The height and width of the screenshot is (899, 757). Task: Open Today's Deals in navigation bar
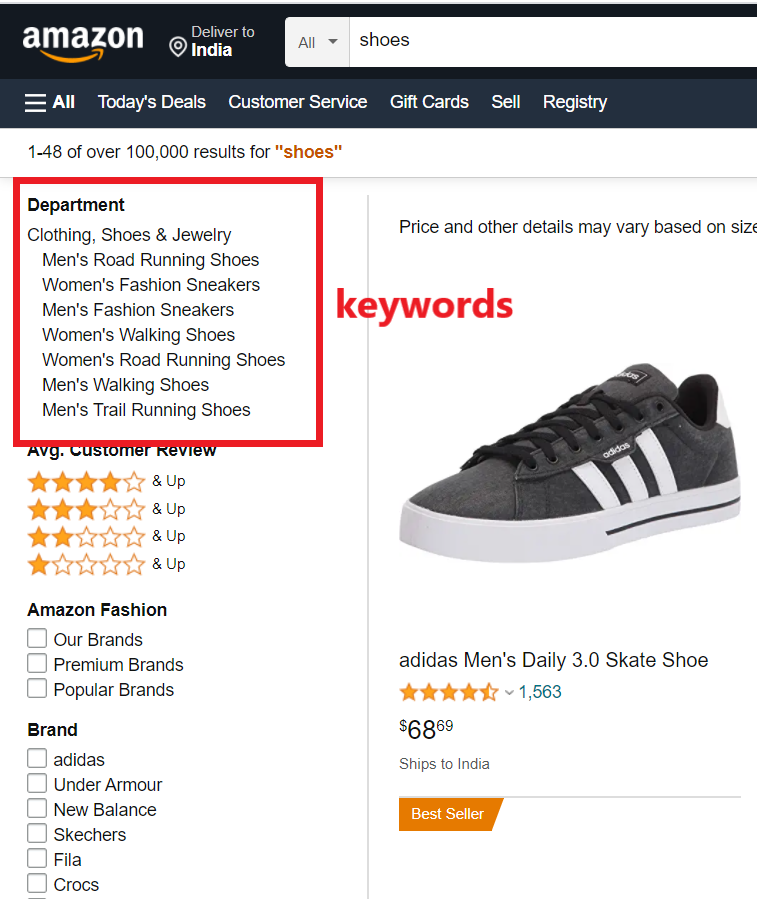coord(152,102)
